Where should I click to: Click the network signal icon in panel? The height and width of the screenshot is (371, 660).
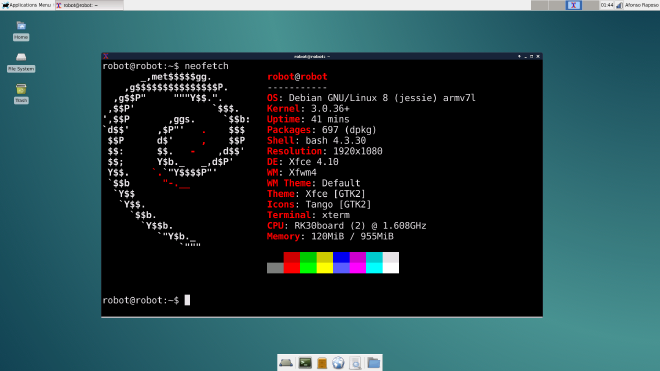tap(619, 5)
